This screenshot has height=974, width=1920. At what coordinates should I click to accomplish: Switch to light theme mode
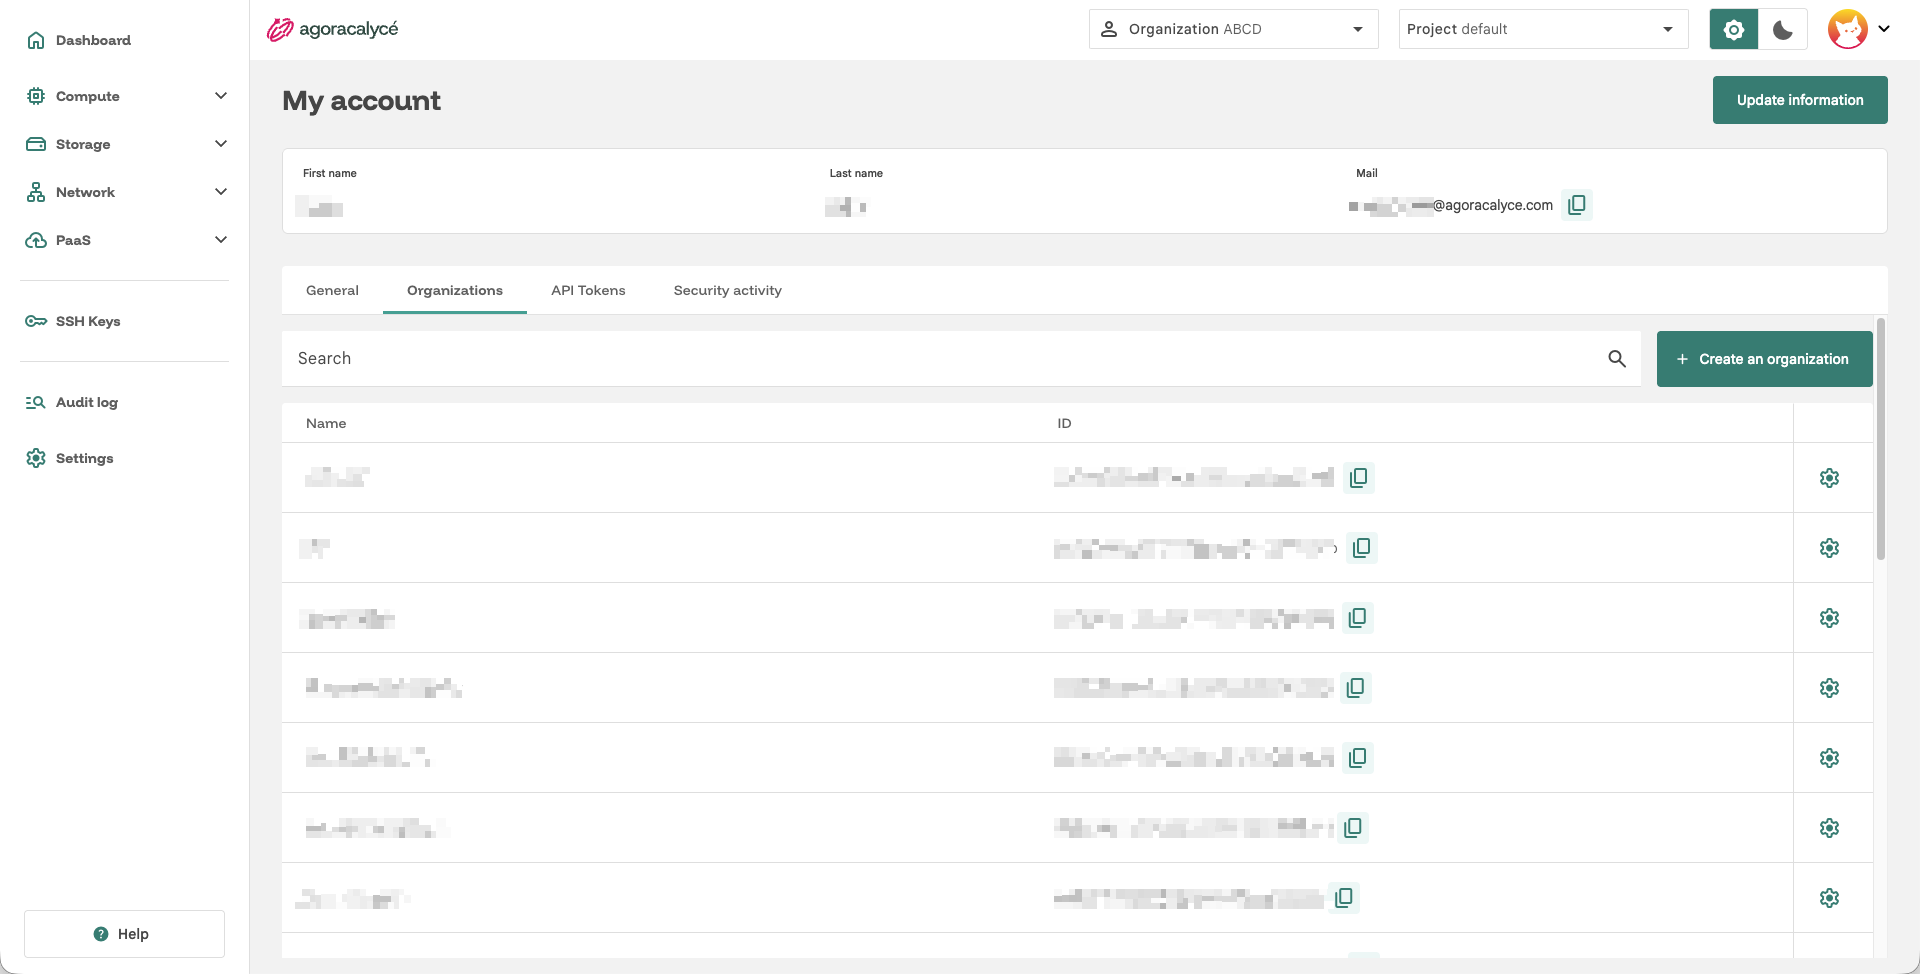(1734, 29)
